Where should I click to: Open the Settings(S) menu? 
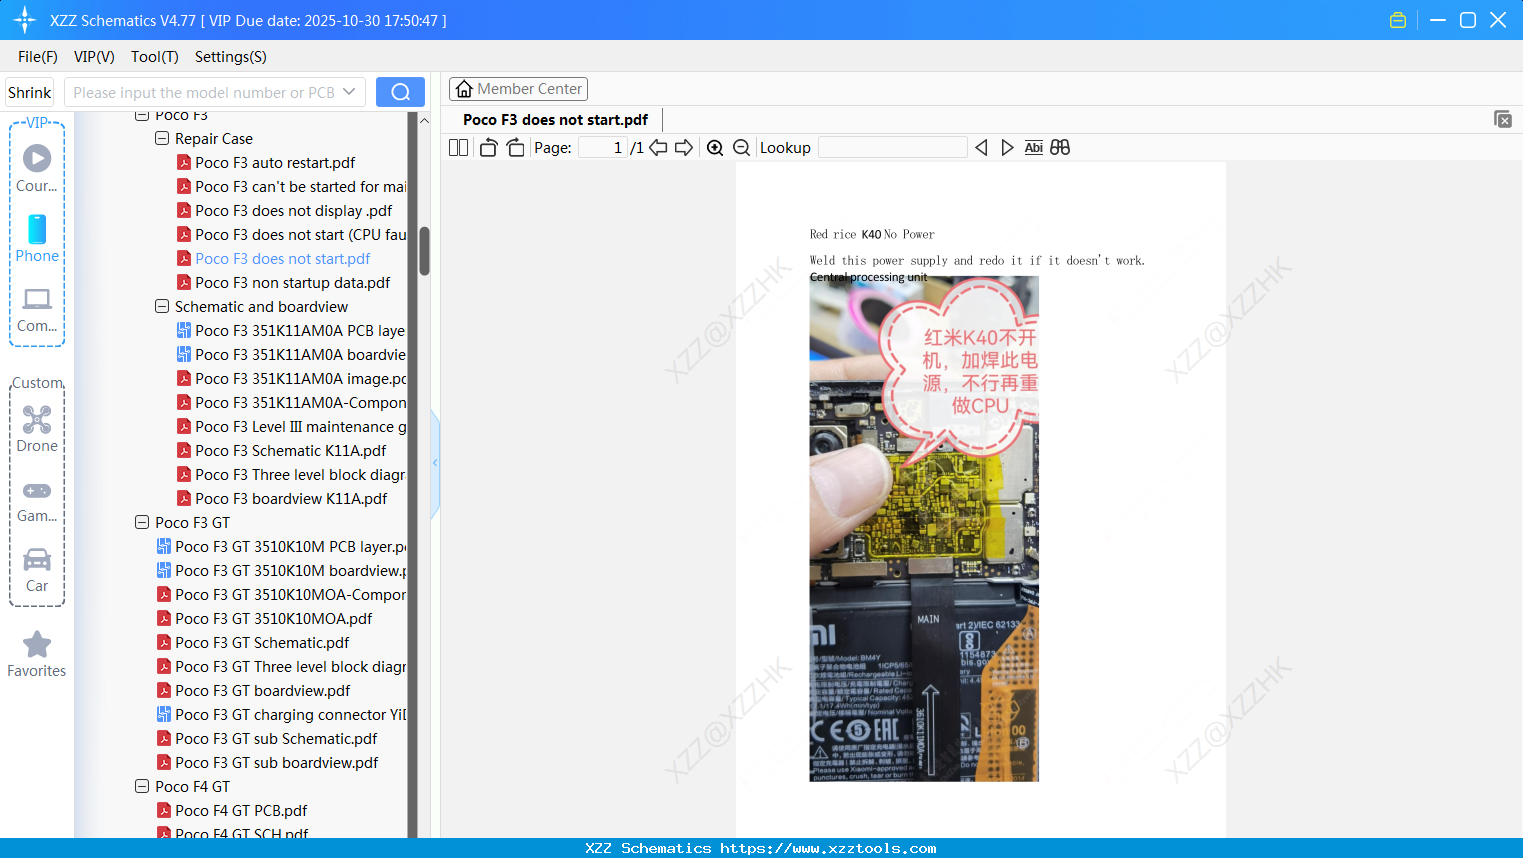[231, 57]
